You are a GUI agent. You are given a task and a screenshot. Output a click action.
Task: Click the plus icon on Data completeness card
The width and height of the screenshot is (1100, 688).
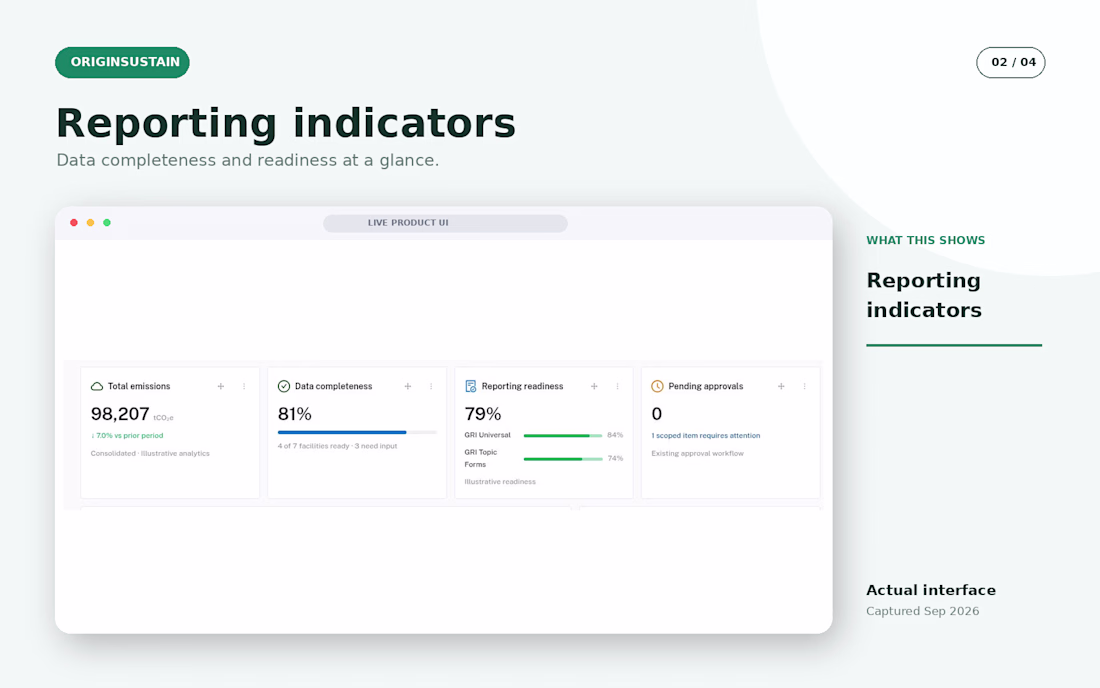point(408,386)
